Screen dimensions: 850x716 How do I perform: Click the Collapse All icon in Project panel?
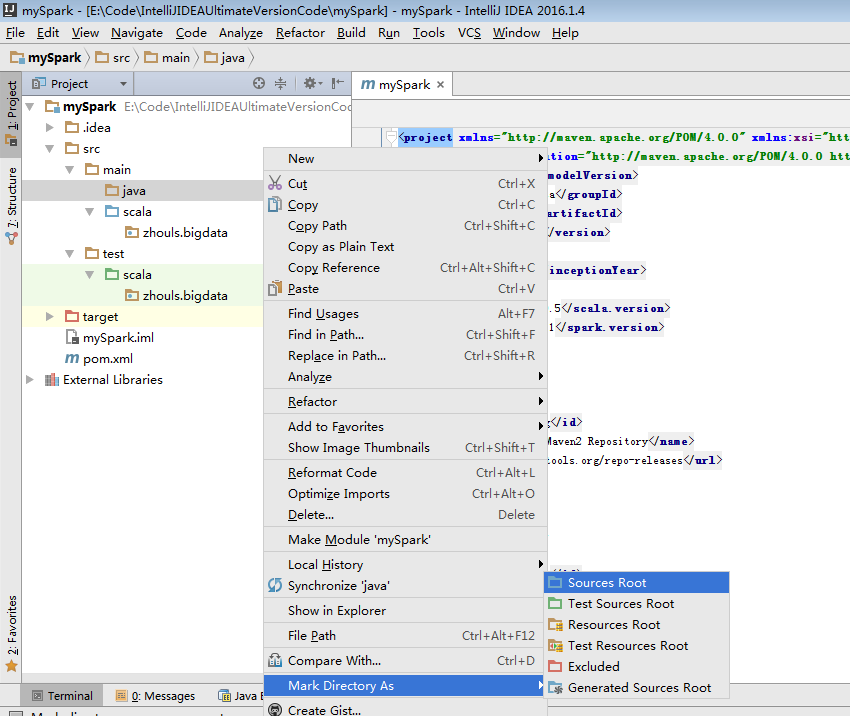[x=280, y=83]
